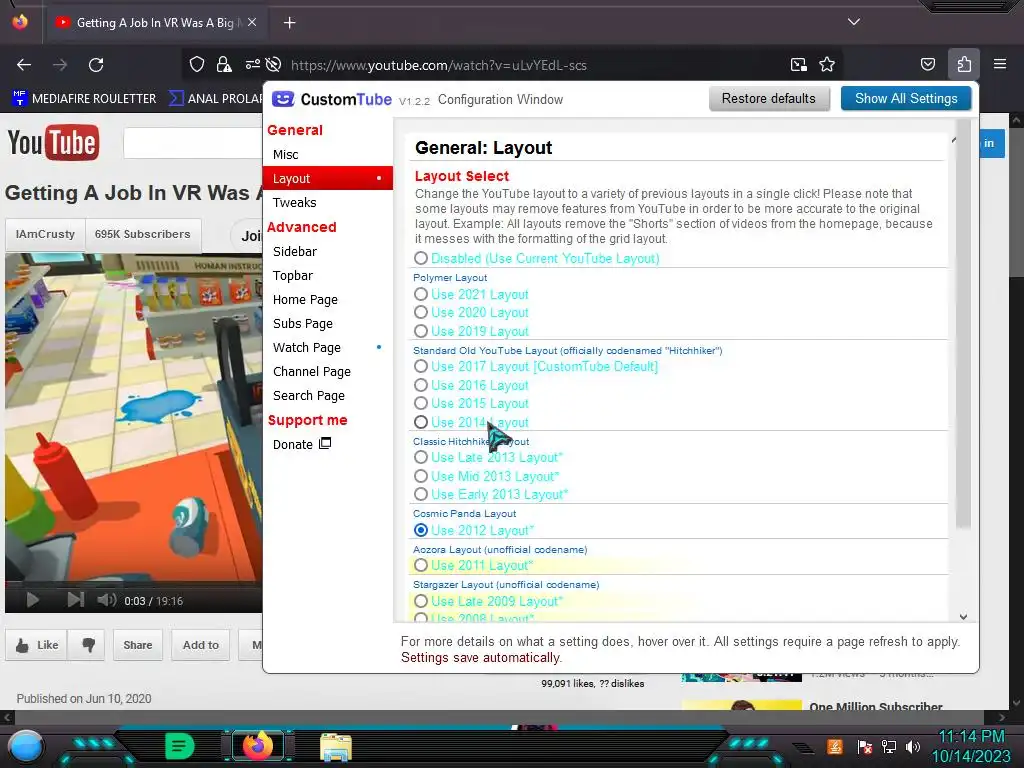Screen dimensions: 1024x768
Task: Select Use 2021 Layout radio
Action: click(x=421, y=295)
